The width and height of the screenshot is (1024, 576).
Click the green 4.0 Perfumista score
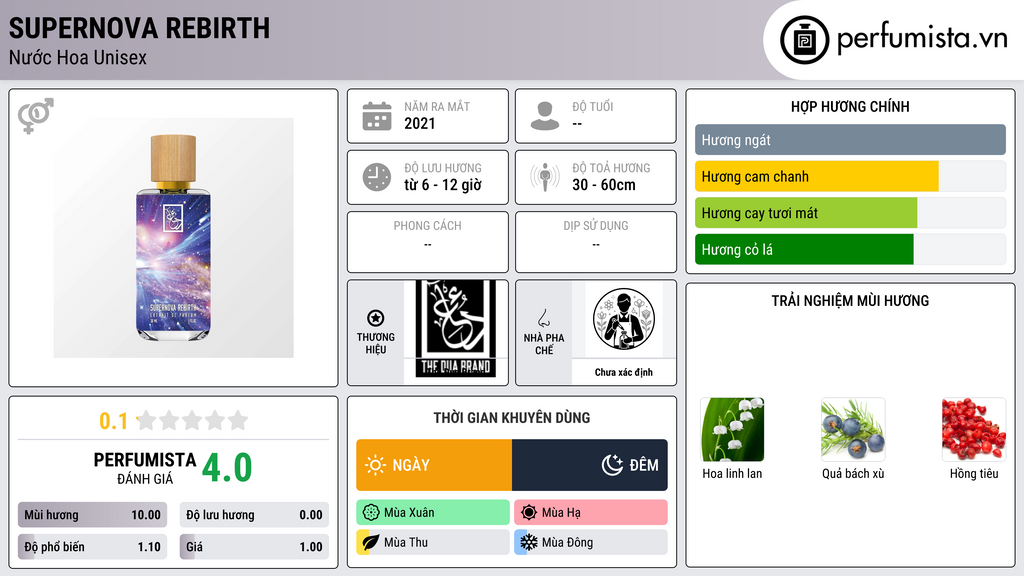[227, 468]
